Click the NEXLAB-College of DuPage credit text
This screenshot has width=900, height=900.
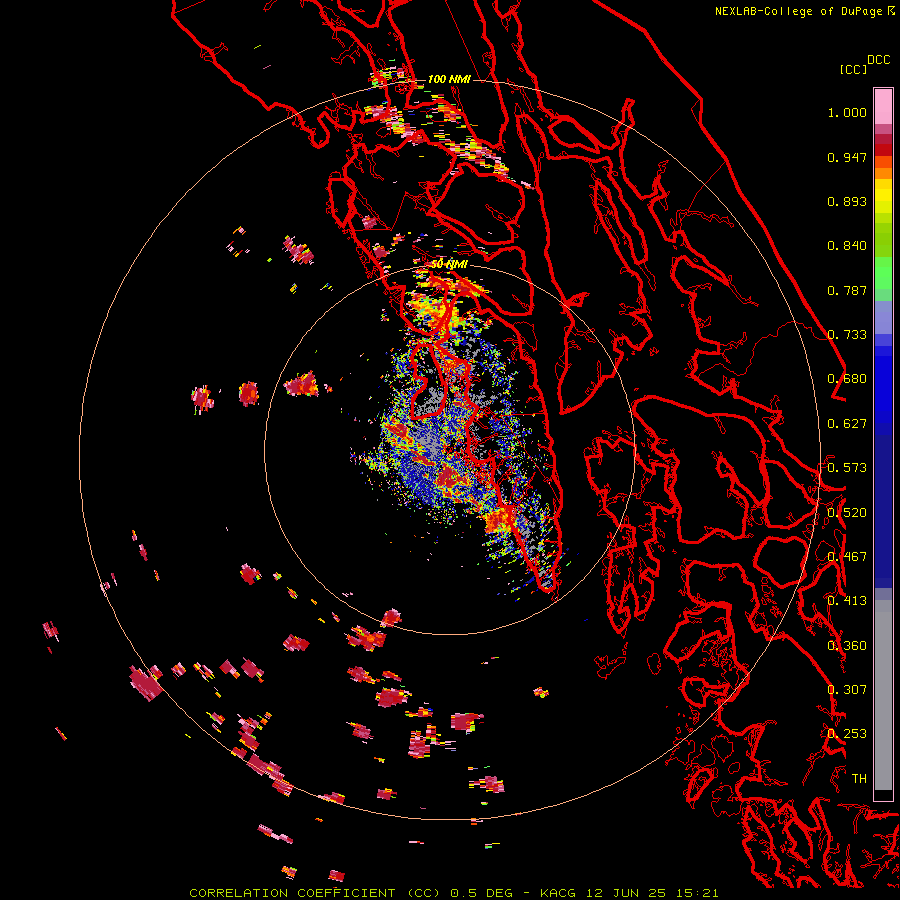[x=801, y=11]
